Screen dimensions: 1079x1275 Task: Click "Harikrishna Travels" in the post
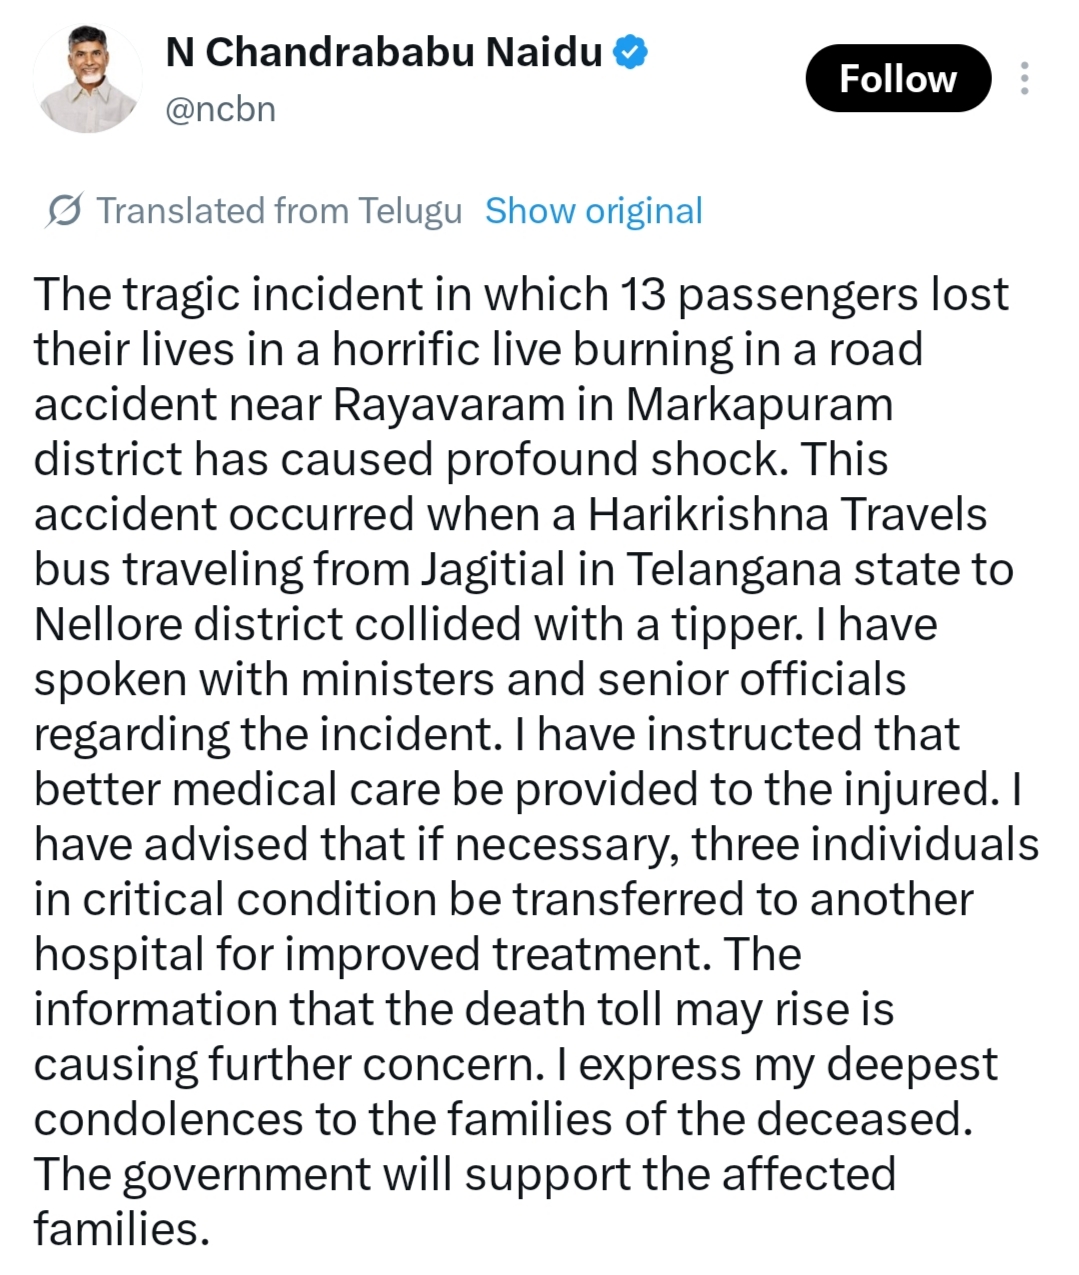tap(787, 515)
